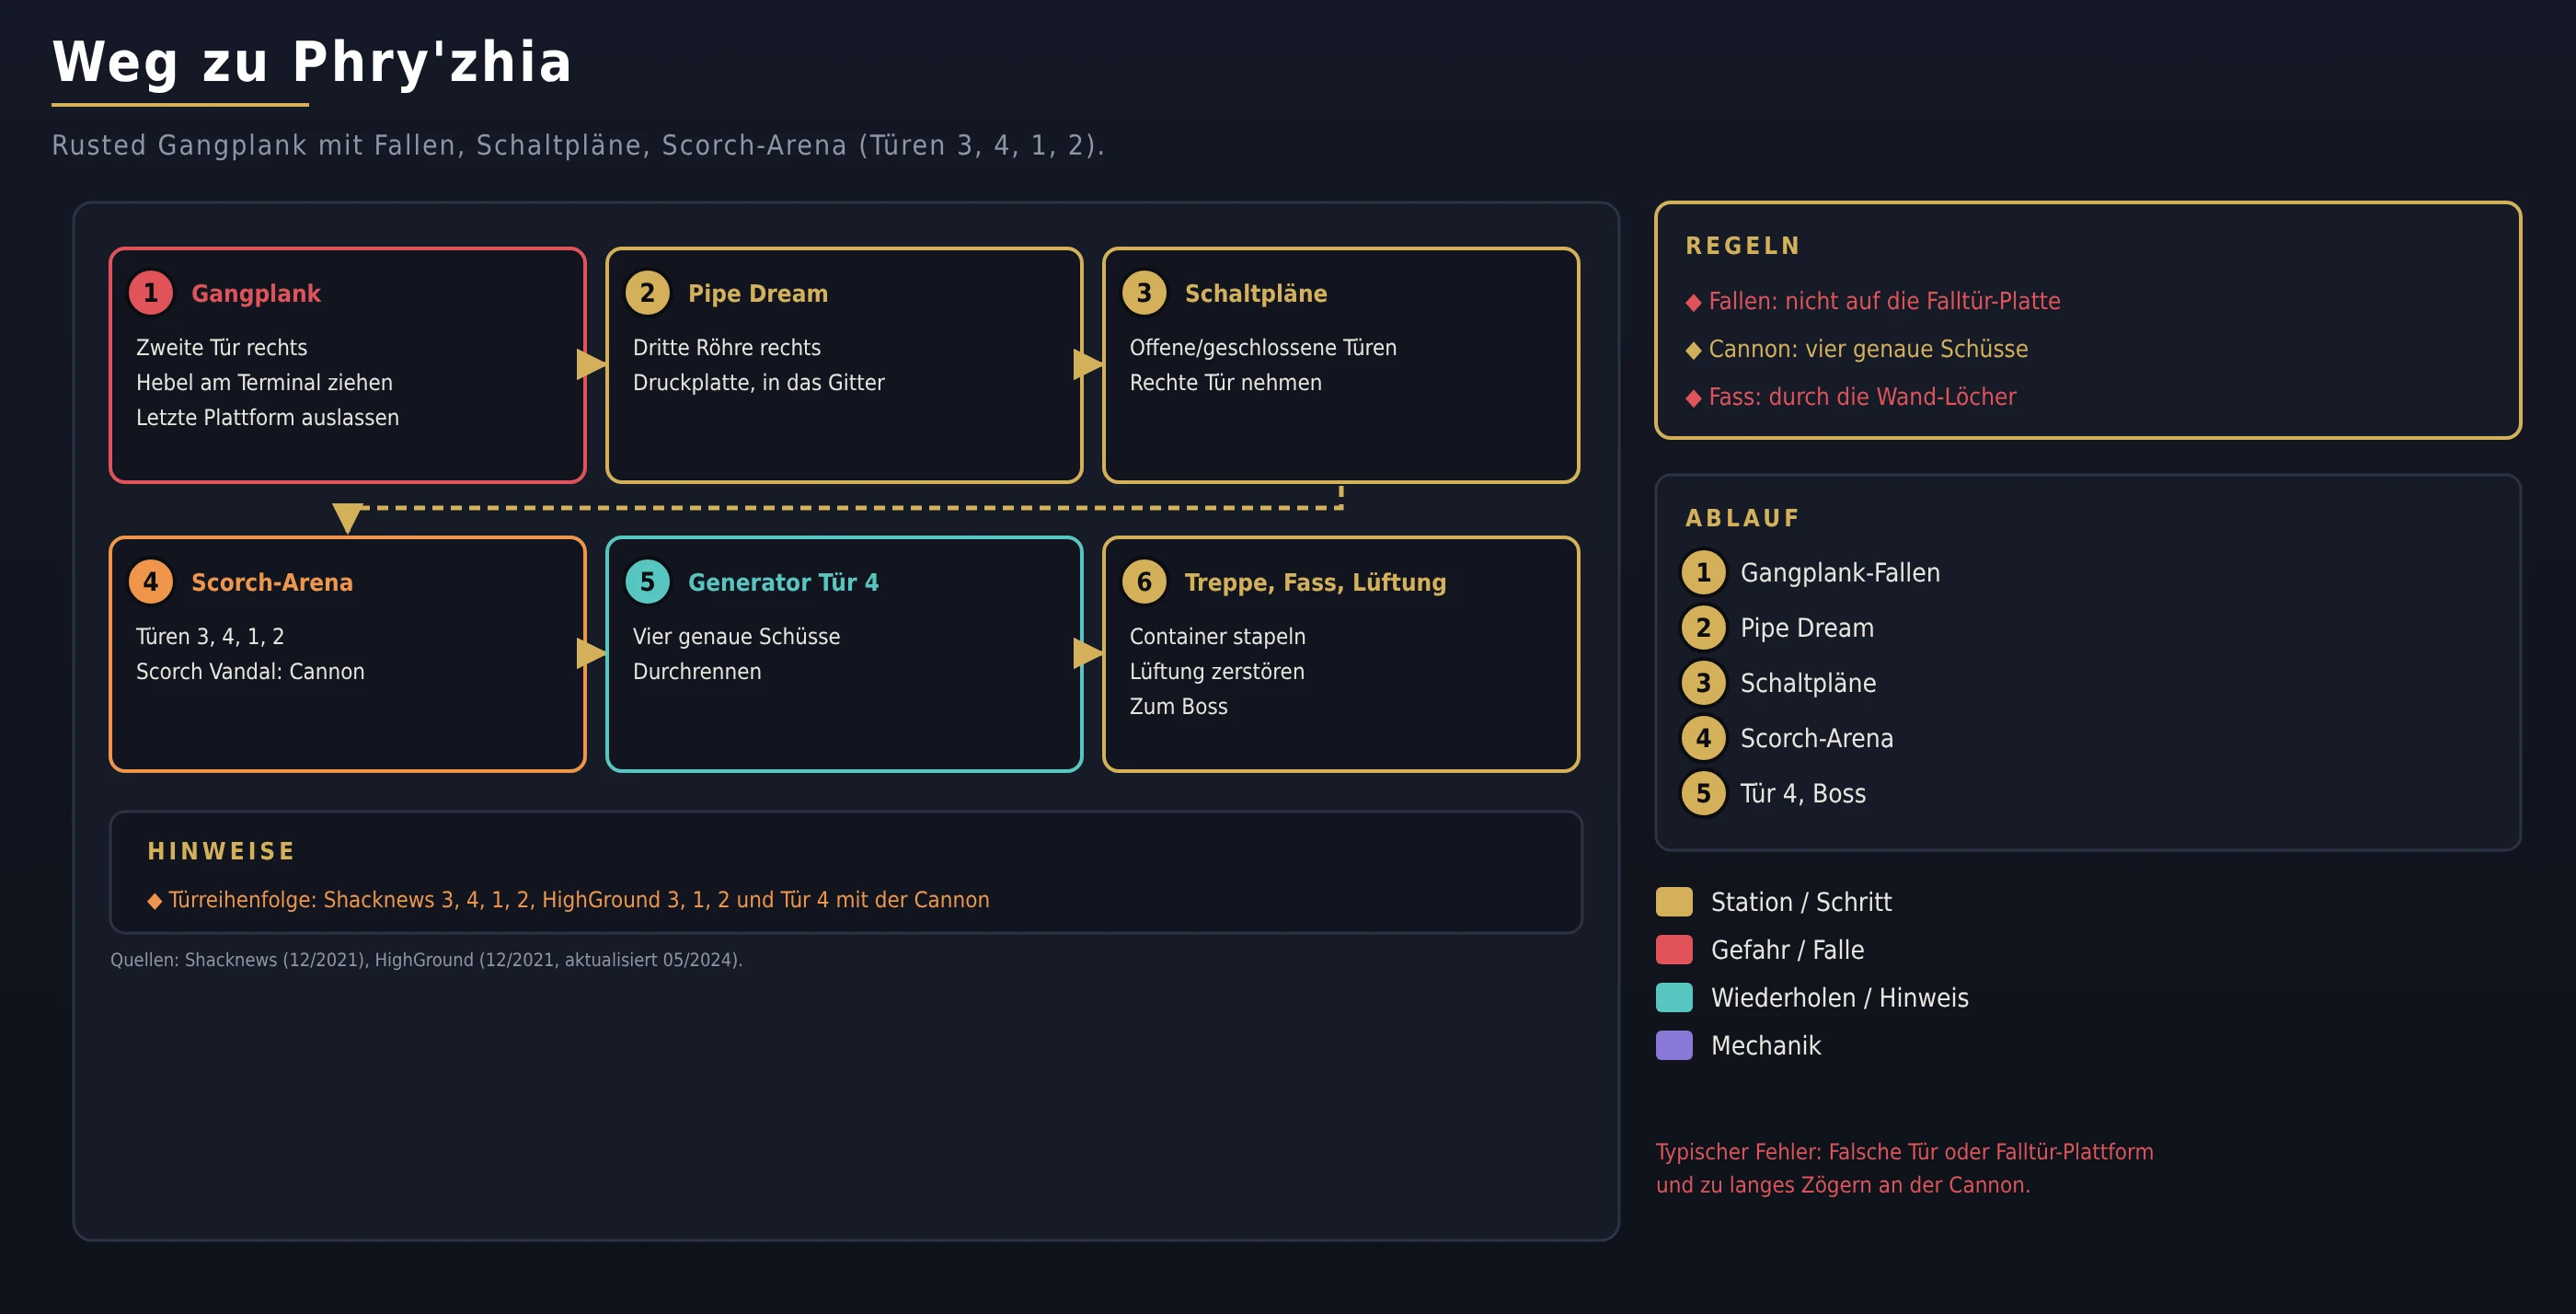Select Ablauf step 1 Gangplank-Fallen
The height and width of the screenshot is (1314, 2576).
tap(1810, 573)
